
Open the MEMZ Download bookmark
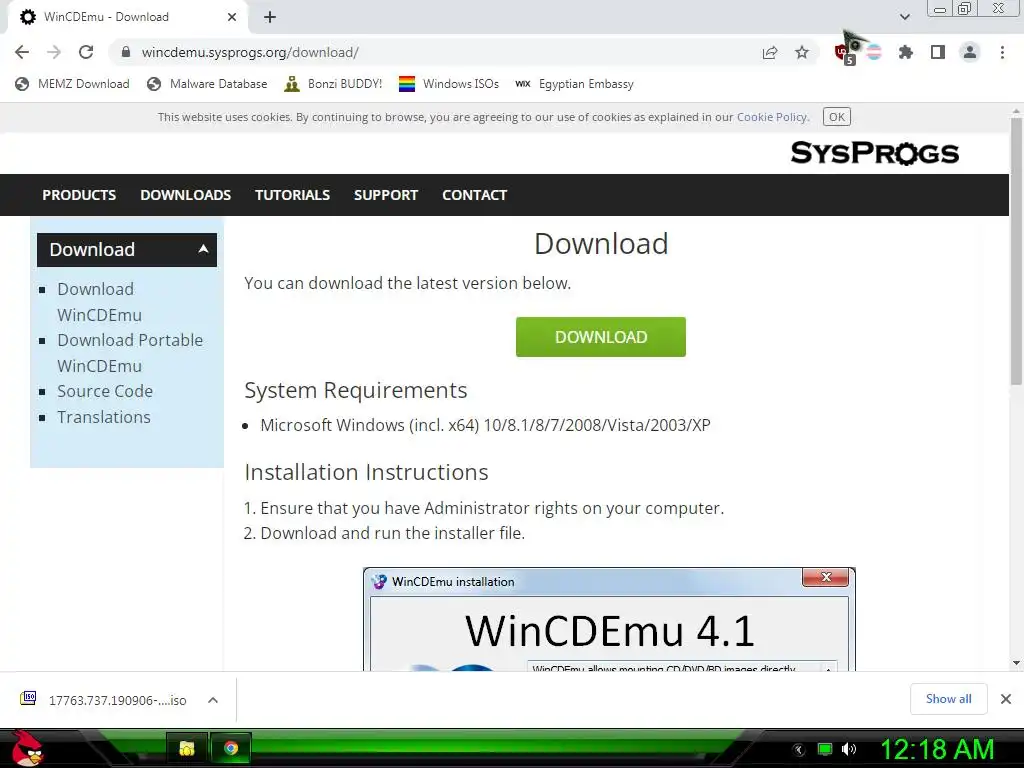[x=72, y=84]
